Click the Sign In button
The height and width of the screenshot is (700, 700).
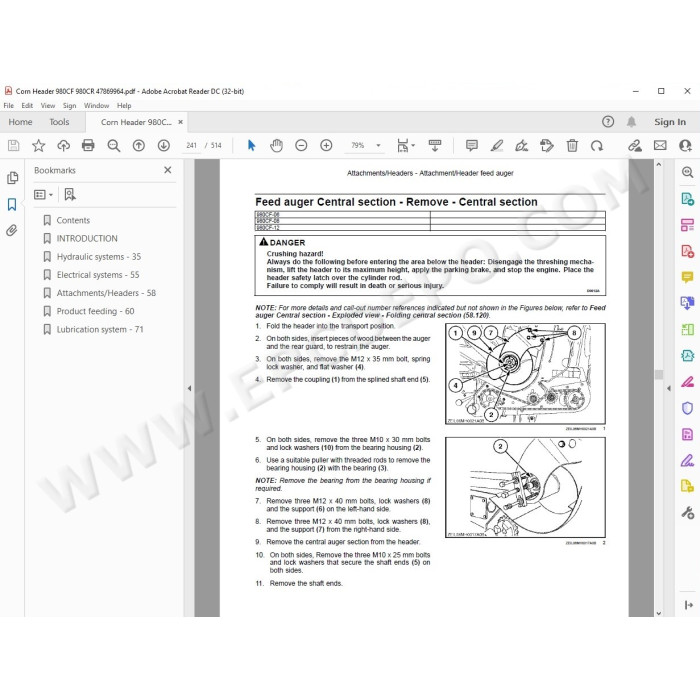click(x=670, y=122)
